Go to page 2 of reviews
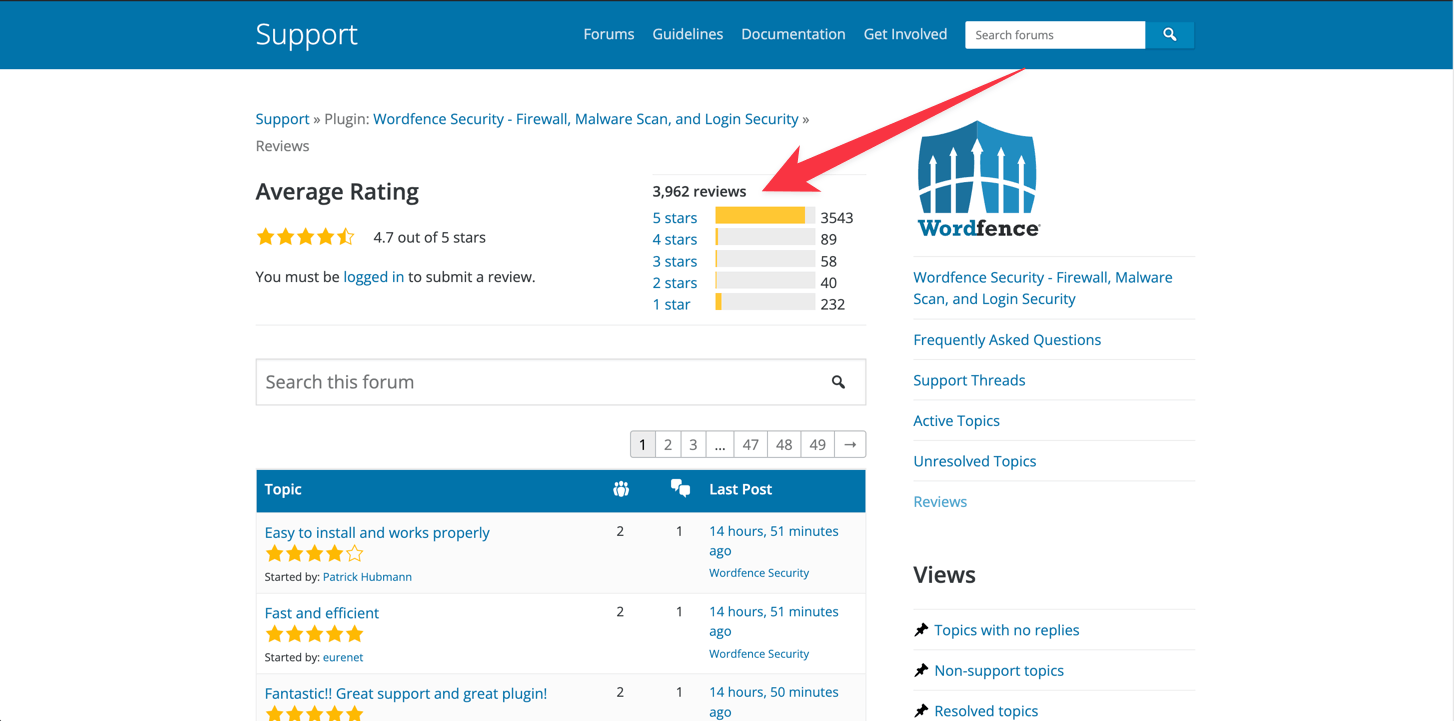This screenshot has height=721, width=1454. pyautogui.click(x=668, y=445)
